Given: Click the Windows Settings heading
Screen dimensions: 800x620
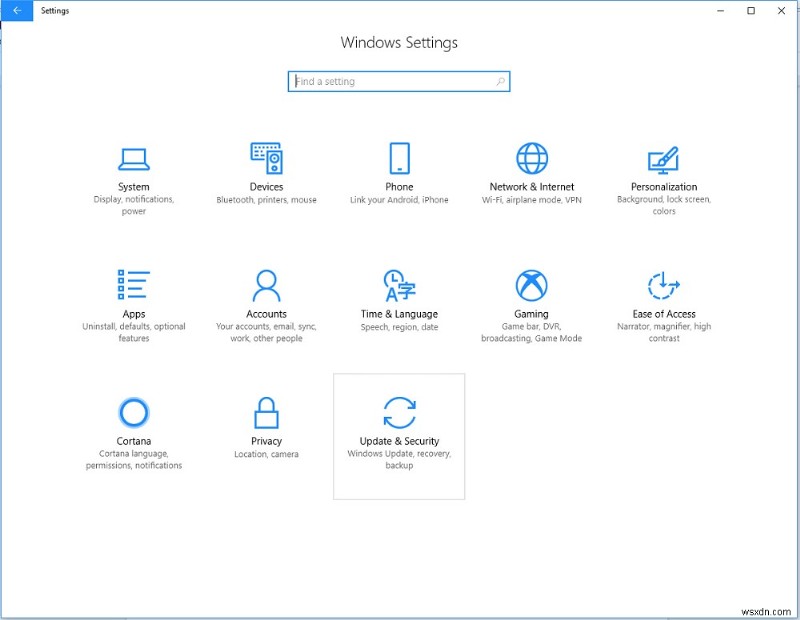Looking at the screenshot, I should [x=399, y=42].
